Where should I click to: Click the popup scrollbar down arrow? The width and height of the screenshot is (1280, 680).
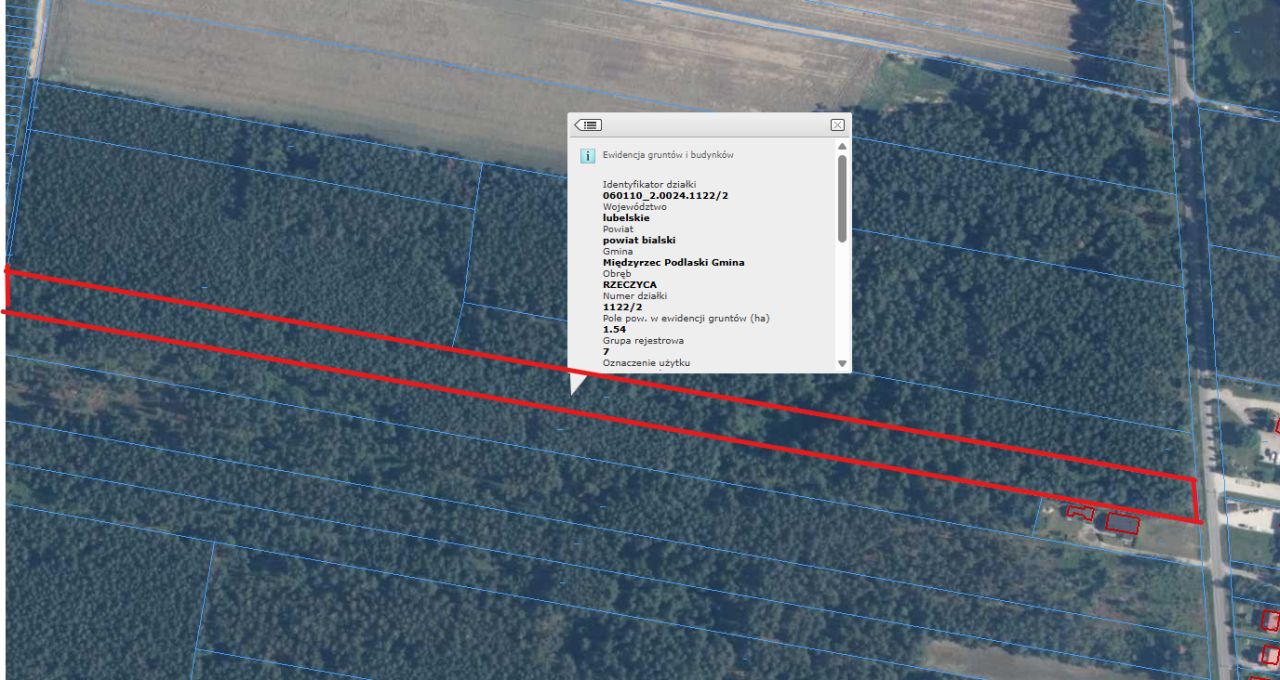point(842,364)
